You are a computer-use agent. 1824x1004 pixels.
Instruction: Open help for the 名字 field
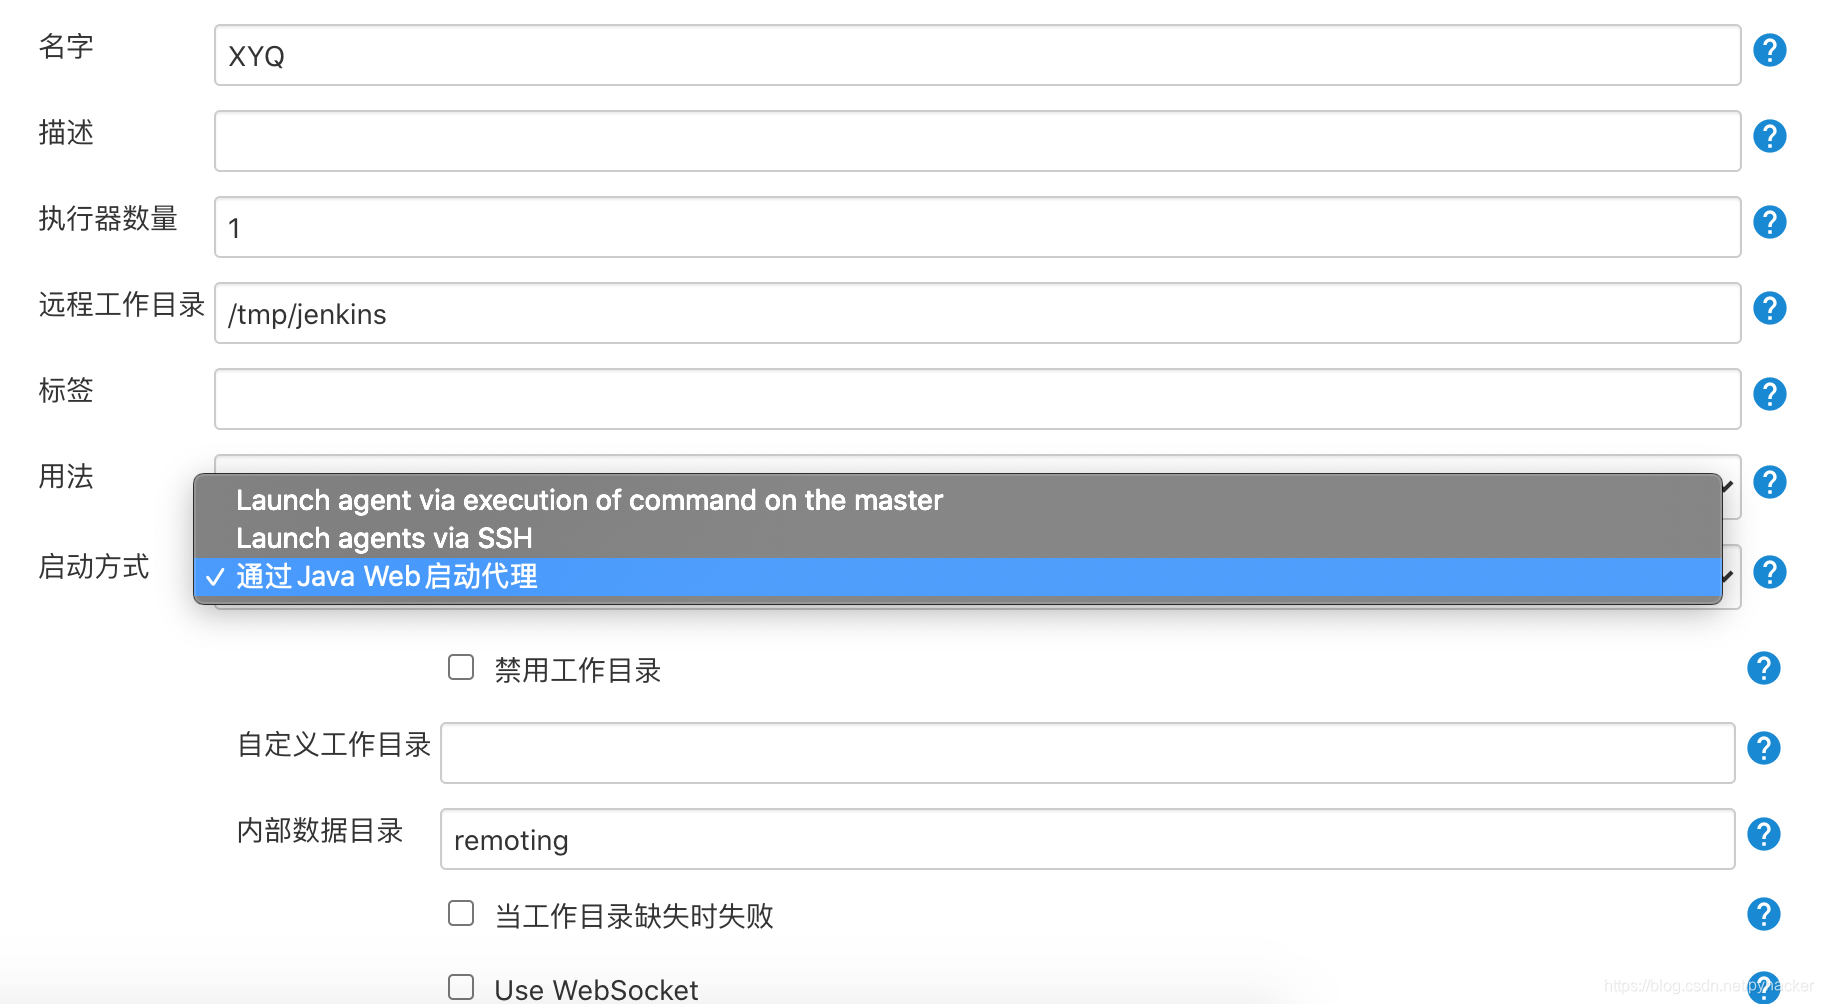tap(1769, 50)
